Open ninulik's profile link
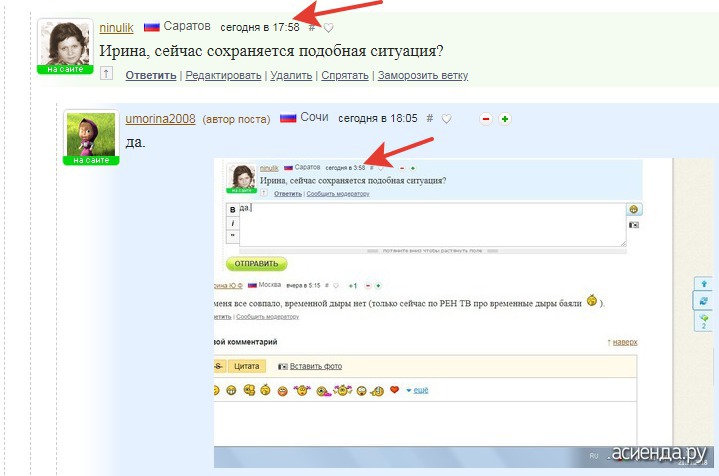719x476 pixels. [116, 28]
